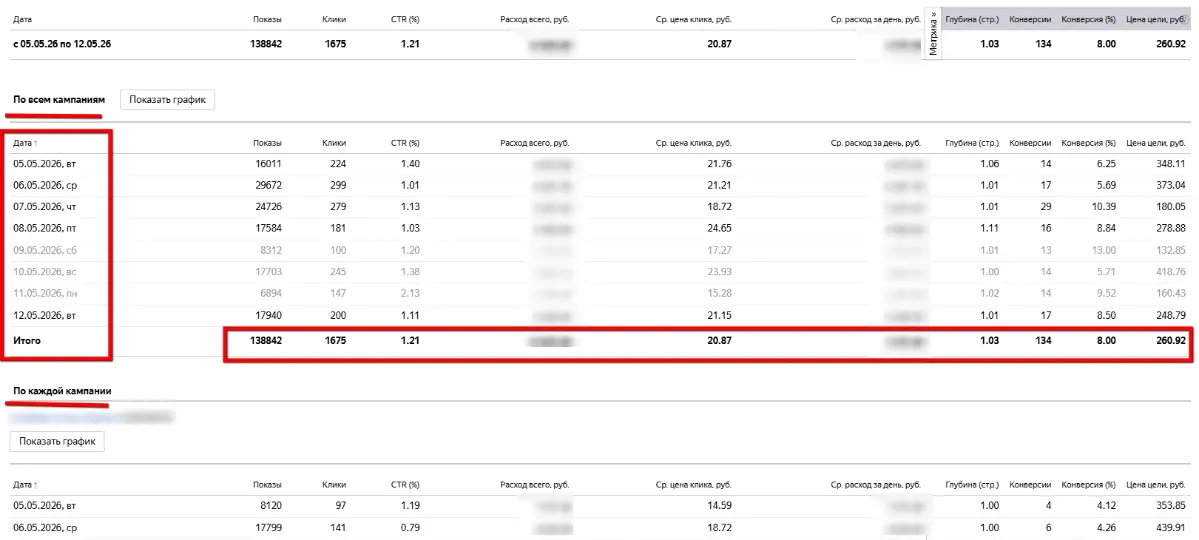Select conversion percent 5.69
Viewport: 1199px width, 540px height.
(1105, 185)
